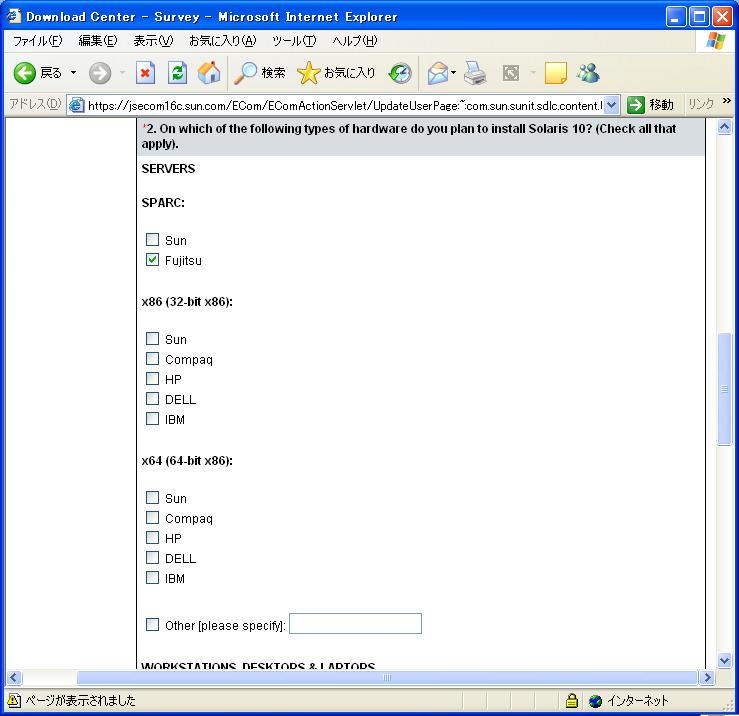Open the Search (検索) magnifier button
Screen dimensions: 739x716
(x=260, y=73)
